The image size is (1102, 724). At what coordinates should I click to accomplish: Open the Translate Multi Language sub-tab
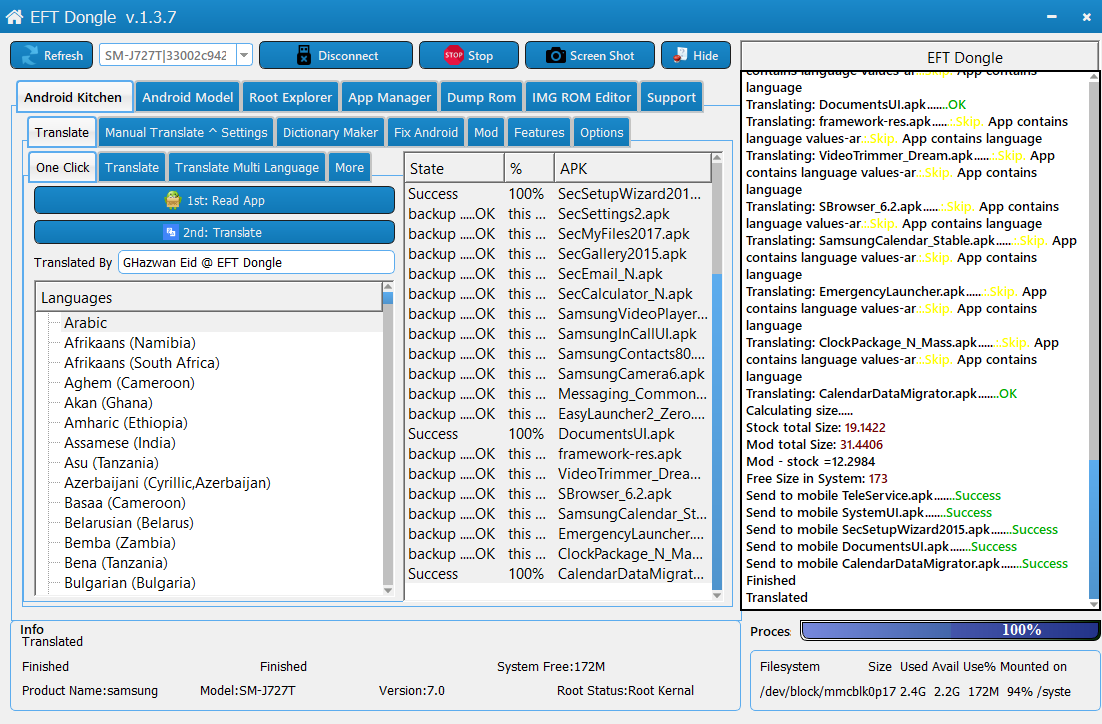(x=247, y=167)
